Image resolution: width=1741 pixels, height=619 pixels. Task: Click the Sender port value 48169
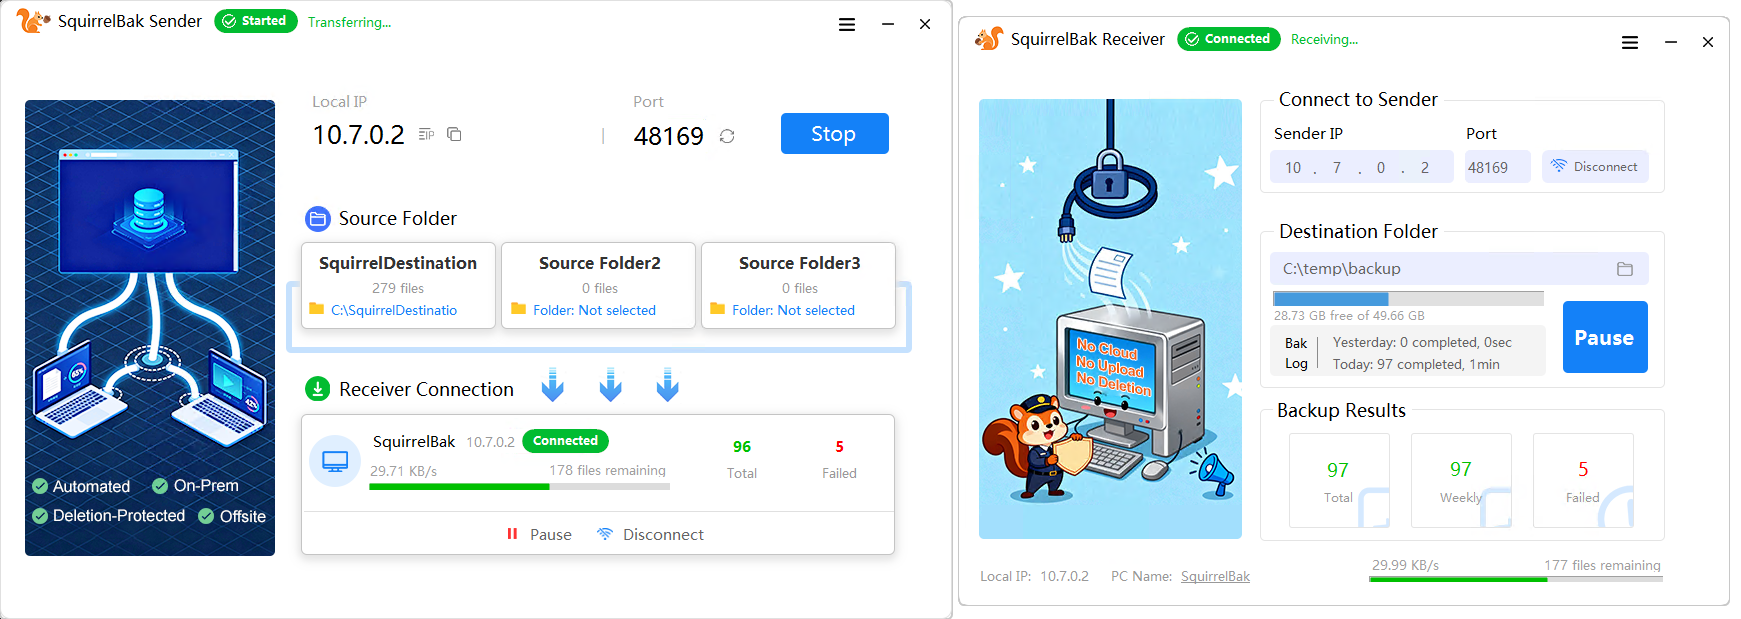(669, 136)
